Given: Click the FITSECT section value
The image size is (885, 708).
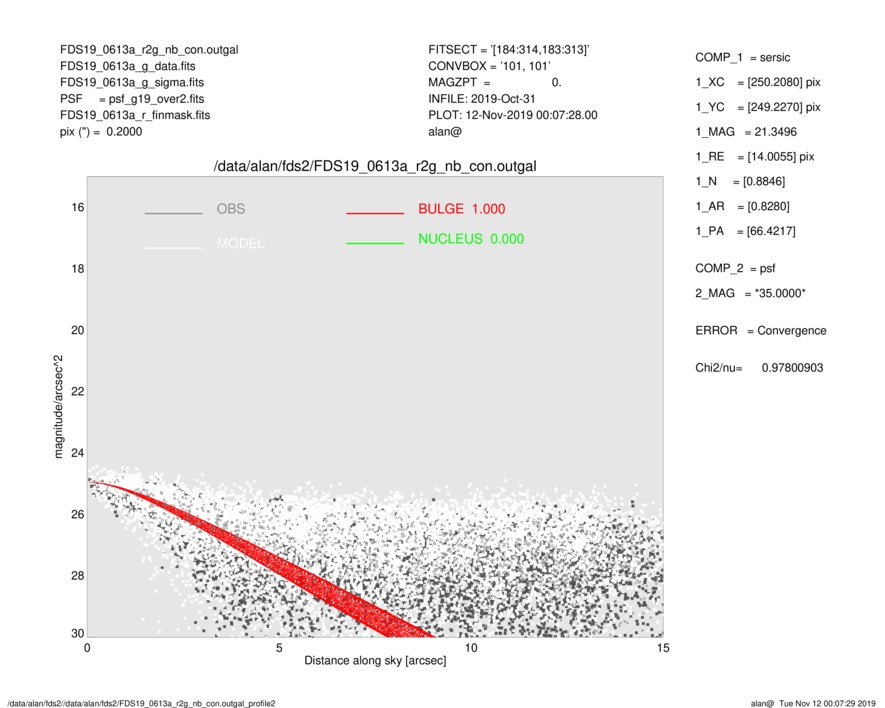Looking at the screenshot, I should point(509,50).
